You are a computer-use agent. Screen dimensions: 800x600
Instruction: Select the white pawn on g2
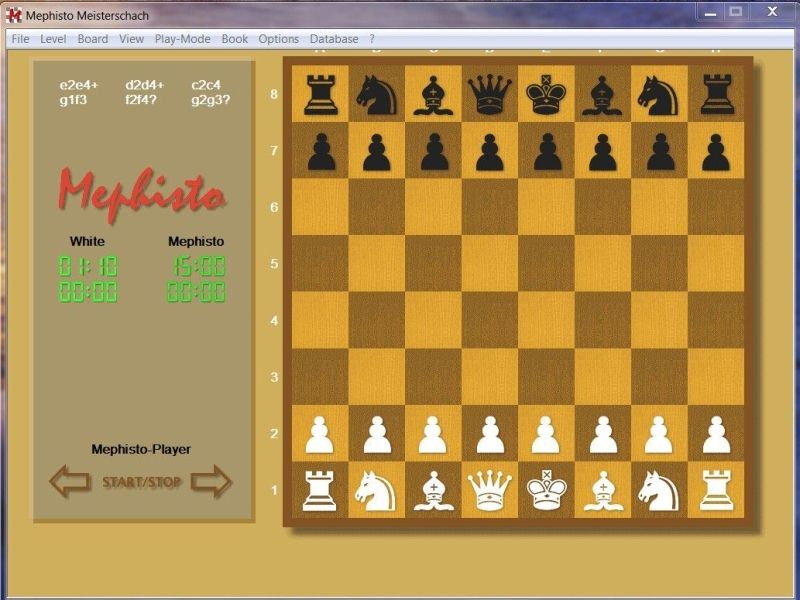[659, 435]
